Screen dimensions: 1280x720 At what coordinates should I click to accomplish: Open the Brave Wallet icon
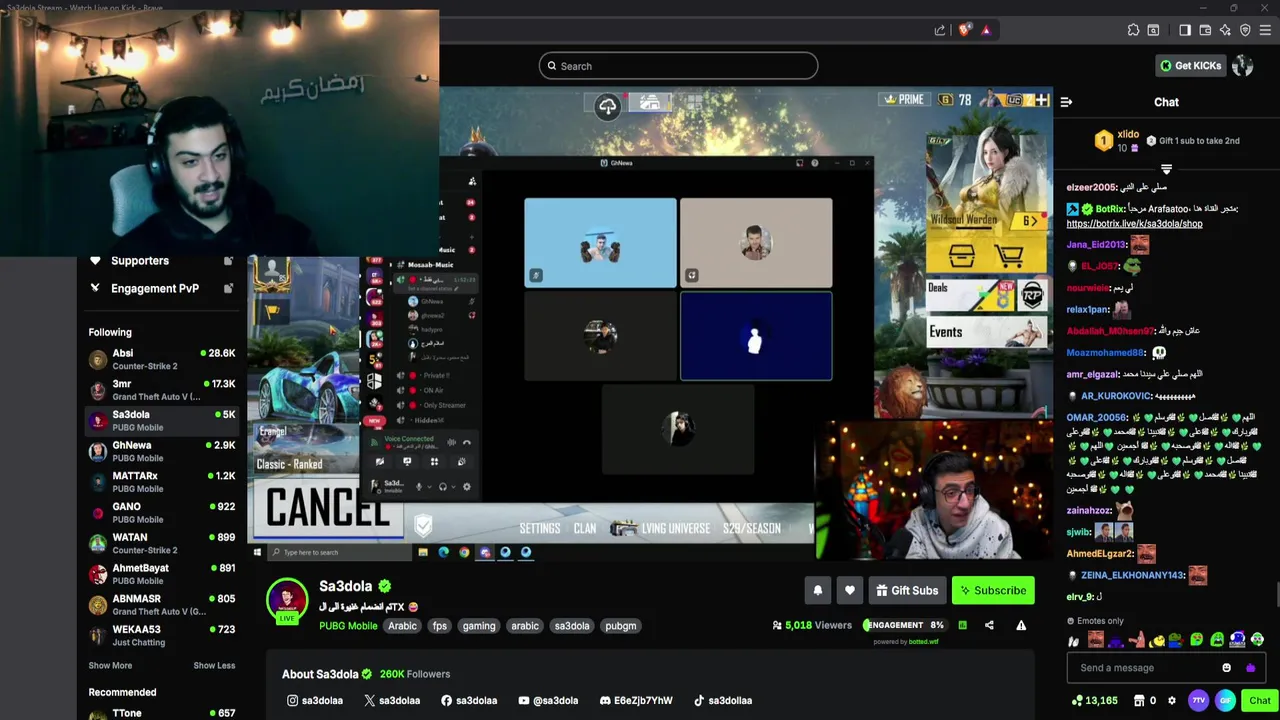click(x=1205, y=30)
